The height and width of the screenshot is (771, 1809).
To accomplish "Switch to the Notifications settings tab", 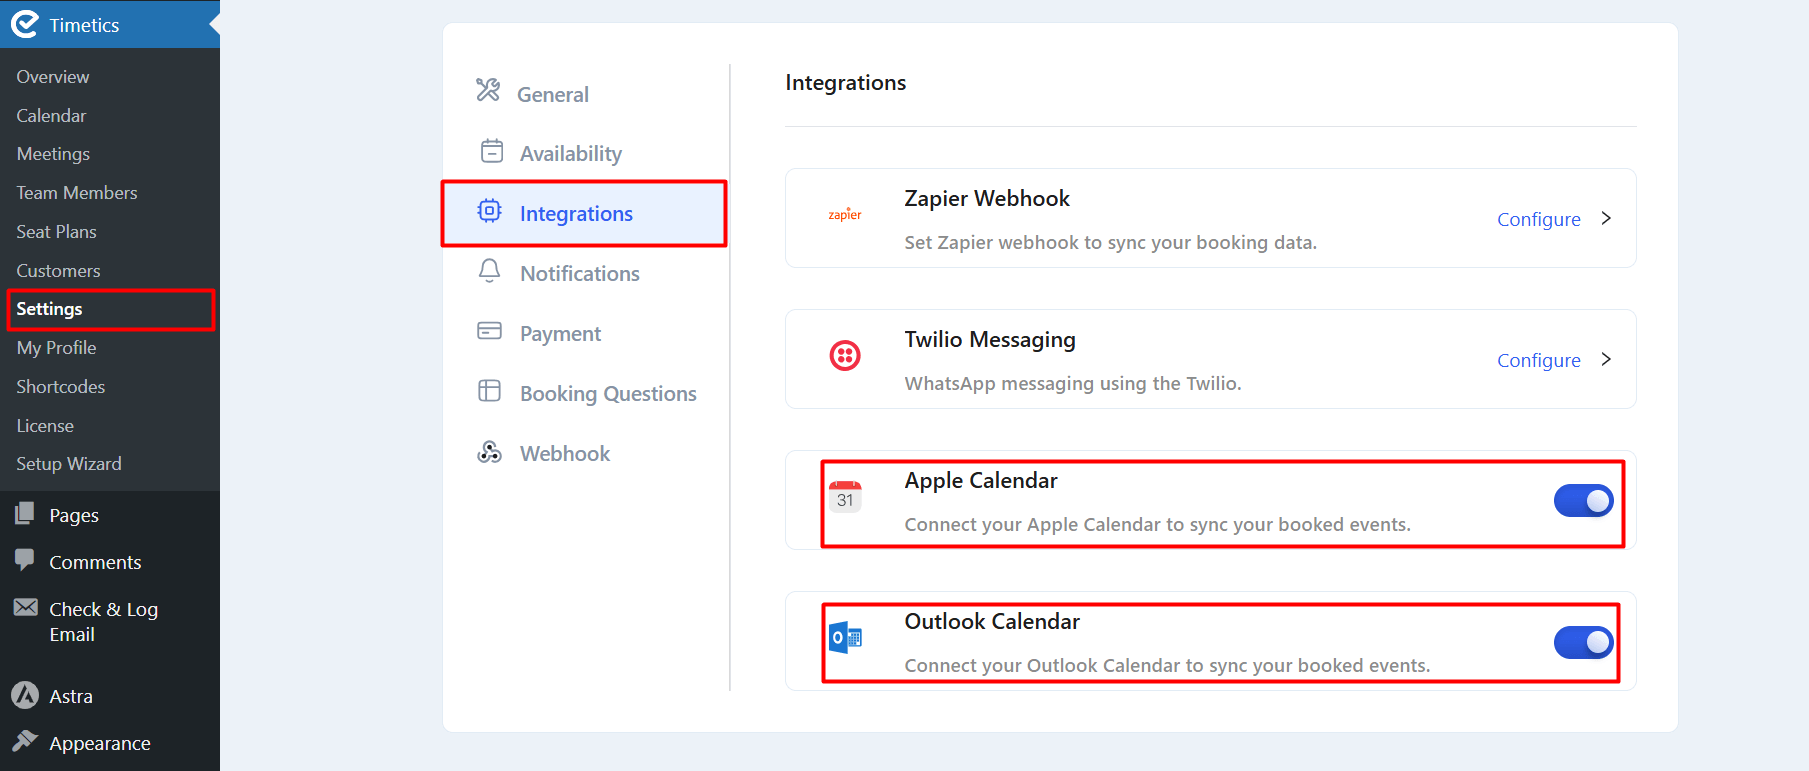I will tap(579, 272).
